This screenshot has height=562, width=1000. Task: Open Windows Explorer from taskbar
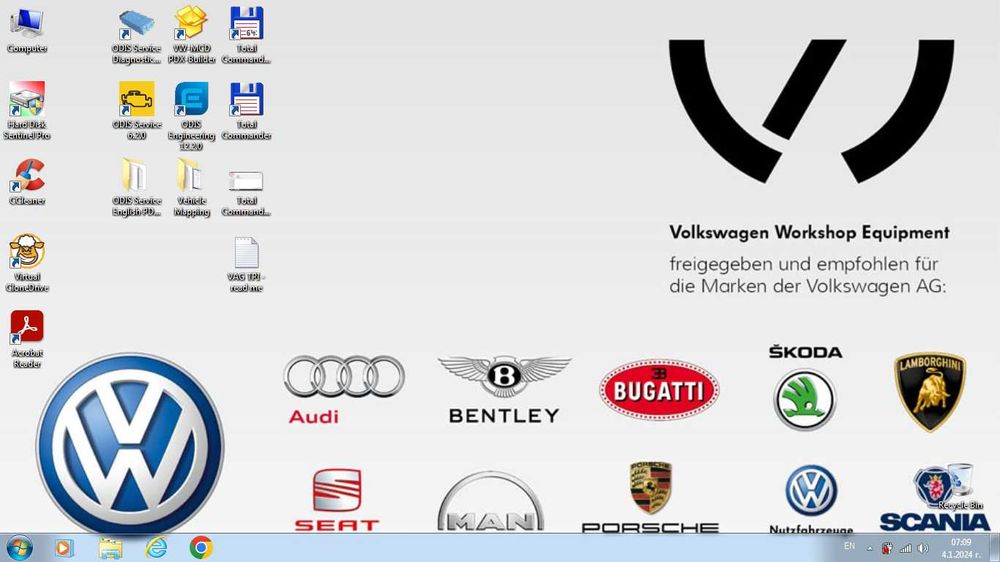[x=110, y=548]
